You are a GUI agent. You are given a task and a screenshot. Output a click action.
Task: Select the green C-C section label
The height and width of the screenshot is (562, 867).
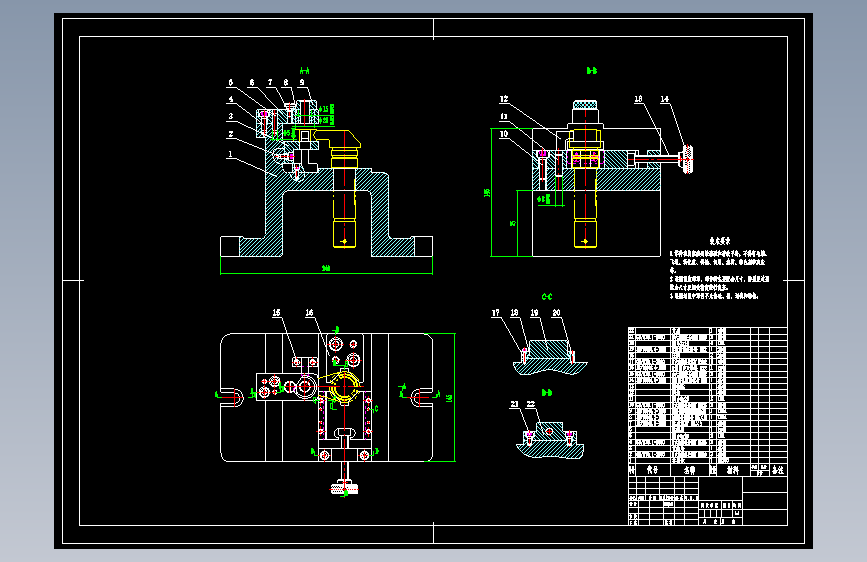[547, 297]
